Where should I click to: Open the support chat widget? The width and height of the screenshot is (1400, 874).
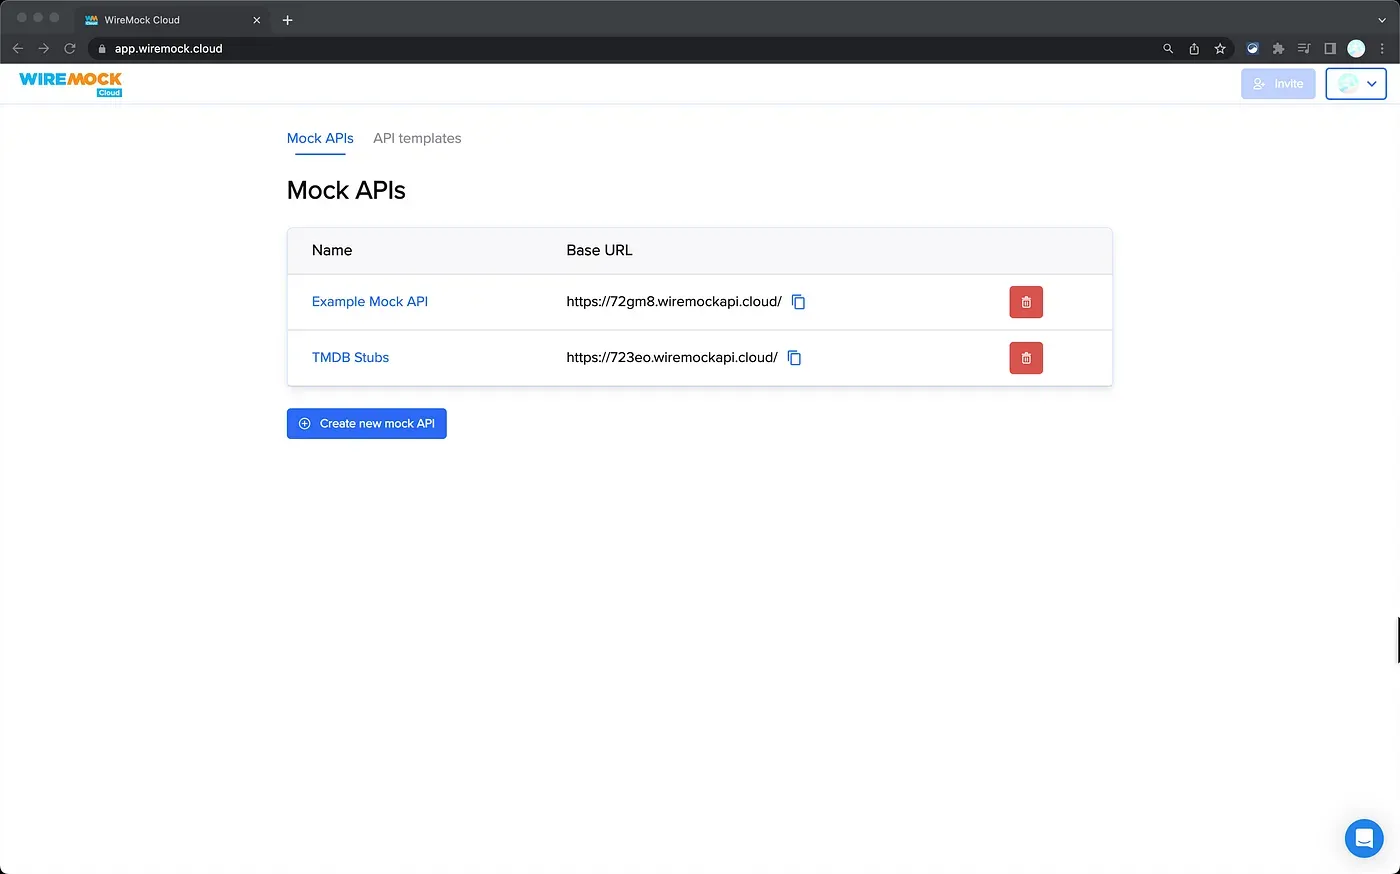(x=1363, y=838)
